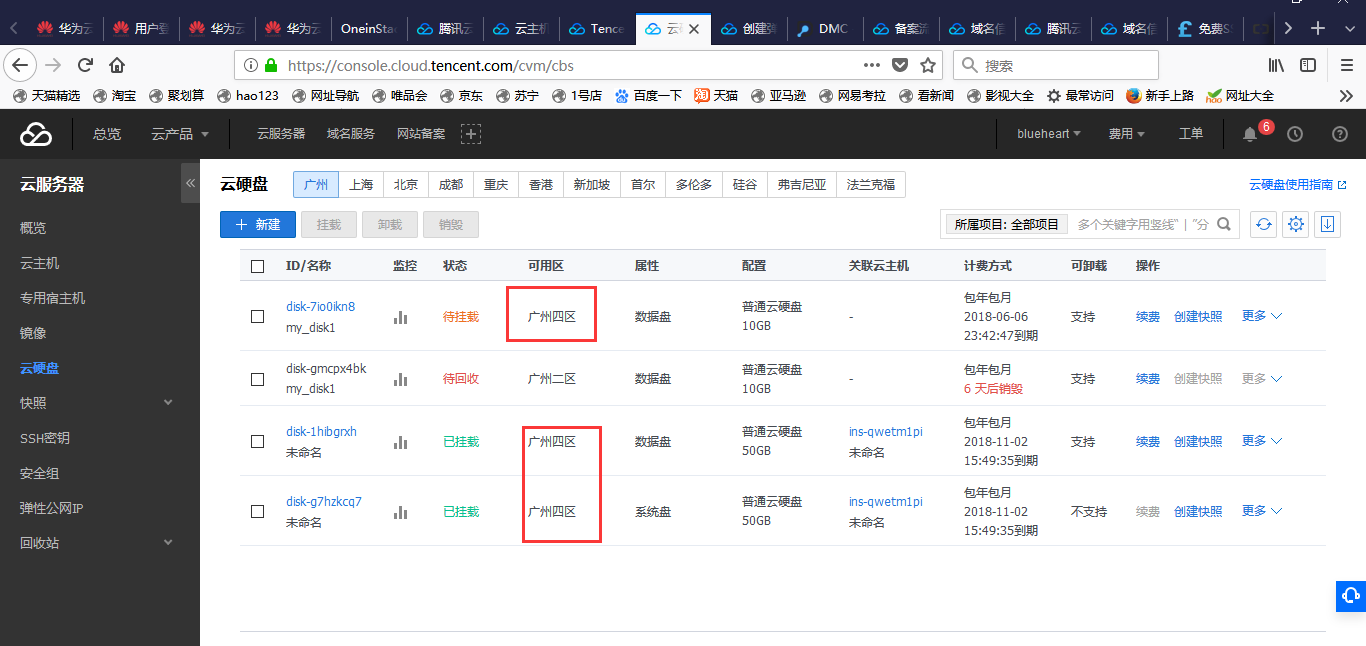Toggle the select-all header checkbox
Viewport: 1366px width, 646px height.
coord(258,266)
